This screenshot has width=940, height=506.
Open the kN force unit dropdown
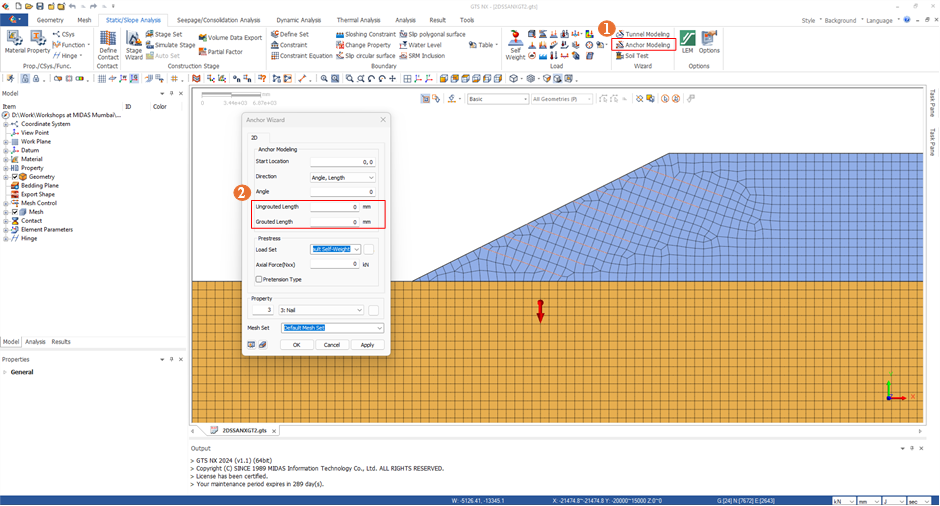click(843, 501)
